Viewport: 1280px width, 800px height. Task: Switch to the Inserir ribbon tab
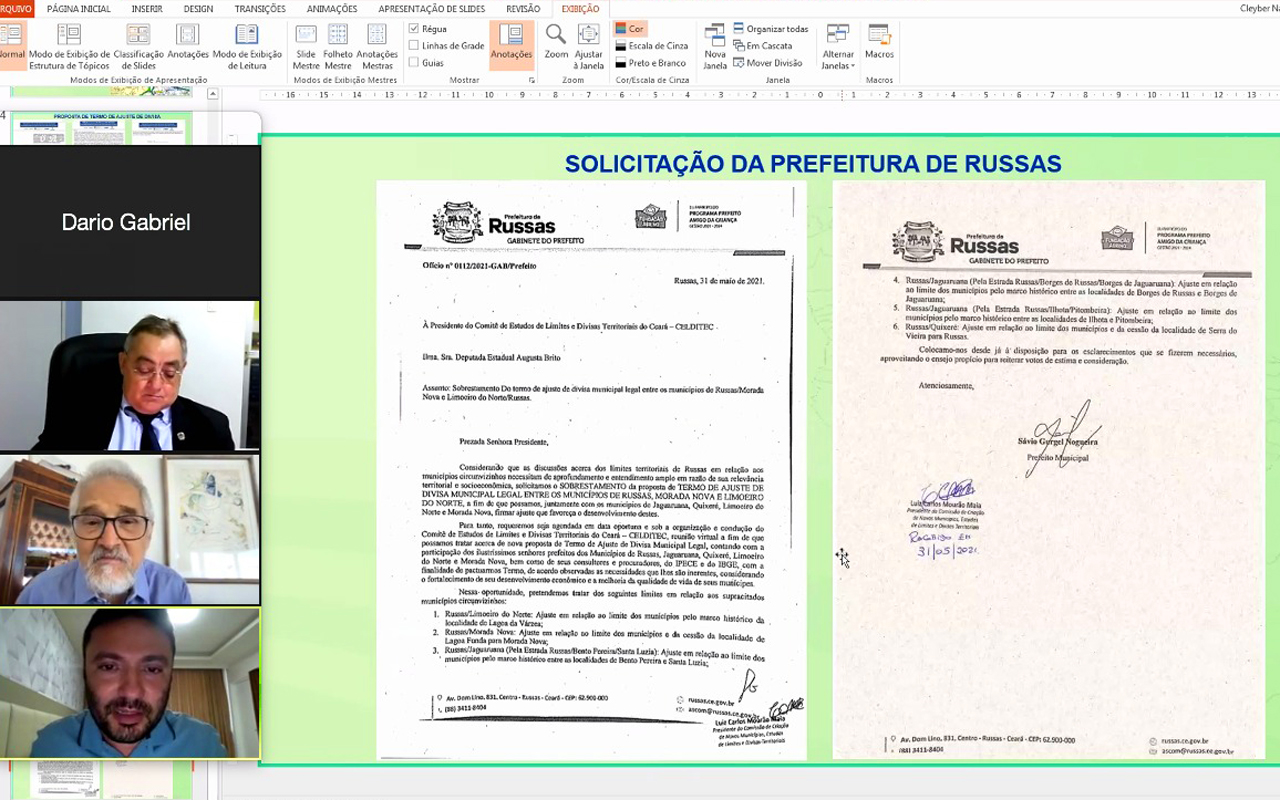tap(147, 9)
